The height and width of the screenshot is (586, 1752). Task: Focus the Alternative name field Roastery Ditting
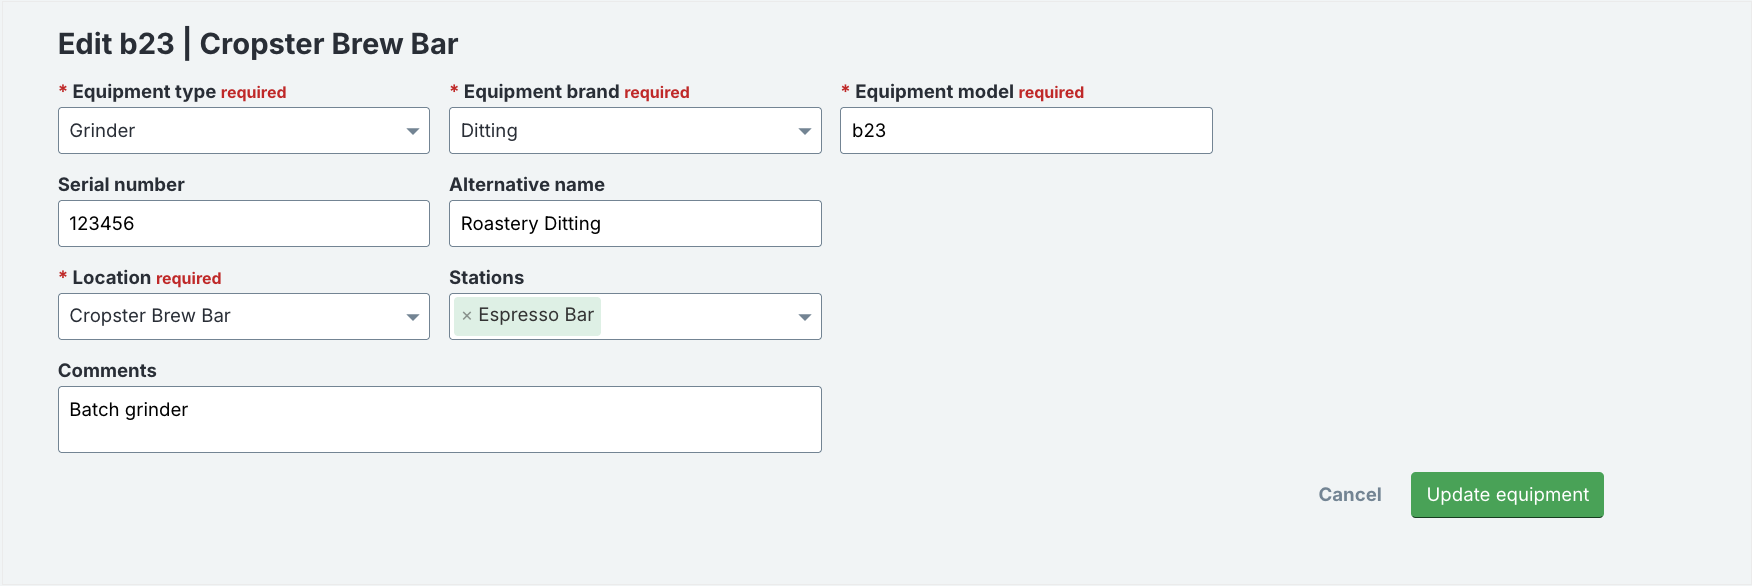click(635, 224)
